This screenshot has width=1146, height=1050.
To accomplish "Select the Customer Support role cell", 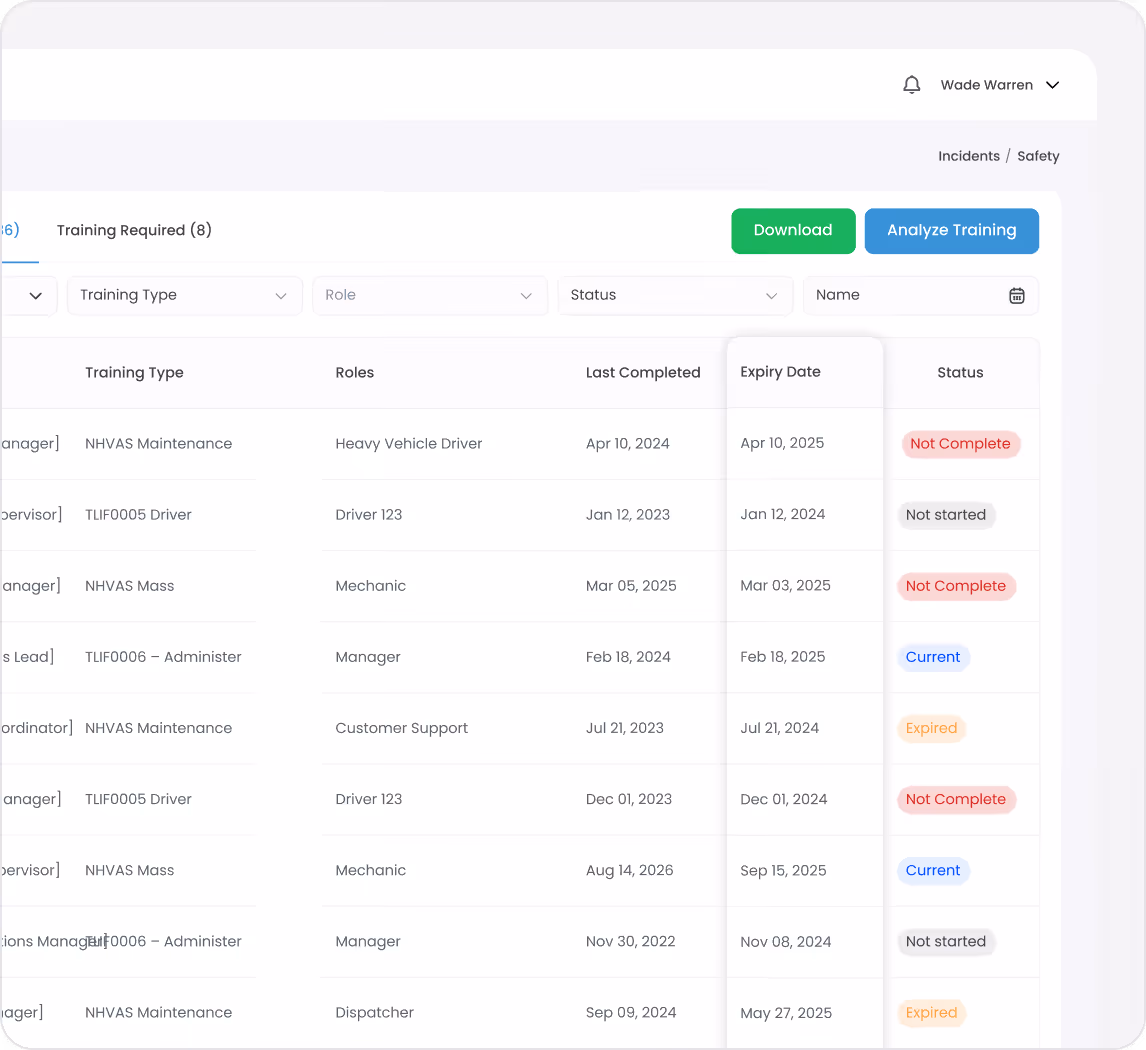I will (401, 728).
